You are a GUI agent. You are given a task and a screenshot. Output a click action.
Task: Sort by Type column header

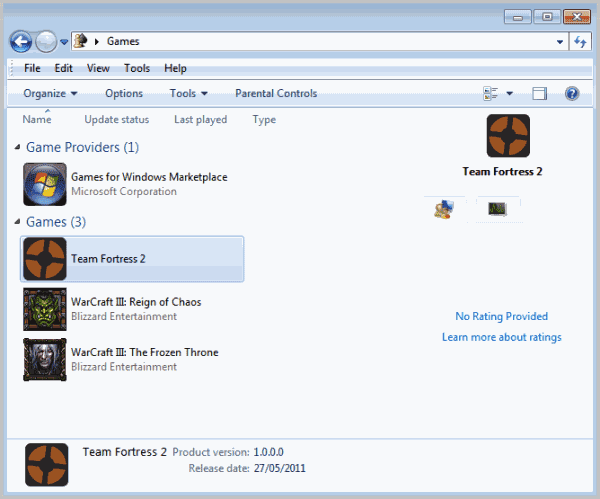click(264, 119)
